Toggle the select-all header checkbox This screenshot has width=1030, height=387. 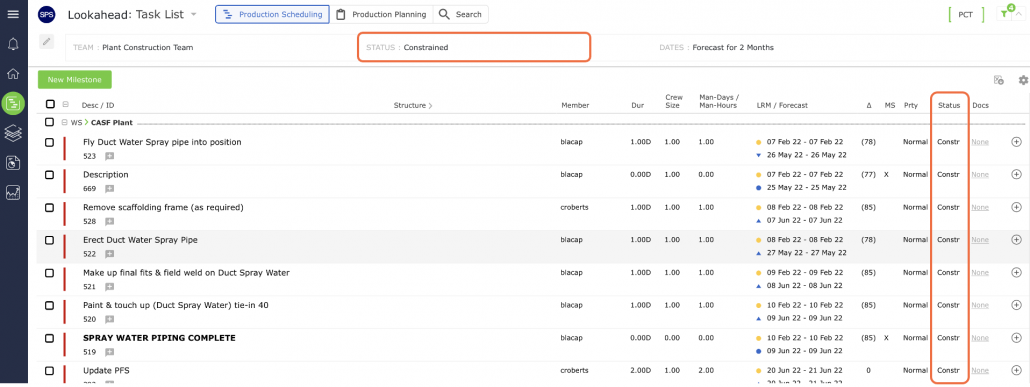point(50,104)
